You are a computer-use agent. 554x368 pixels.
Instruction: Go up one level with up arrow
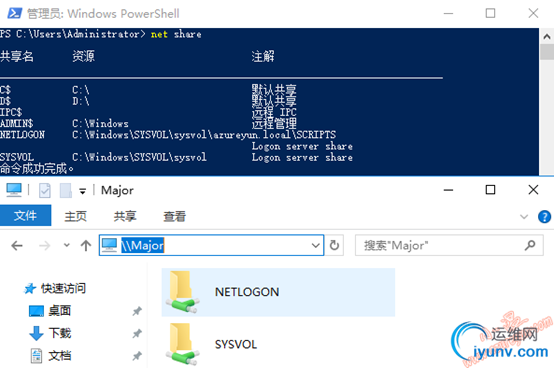[86, 245]
